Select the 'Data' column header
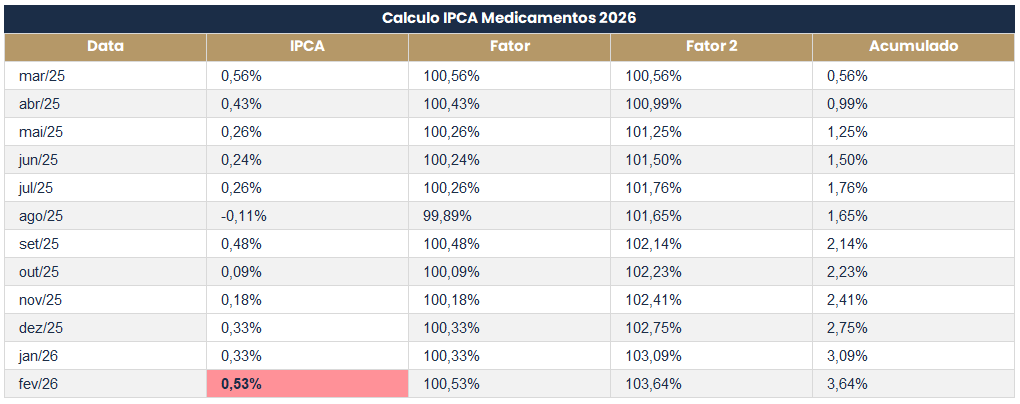The height and width of the screenshot is (404, 1020). click(105, 46)
